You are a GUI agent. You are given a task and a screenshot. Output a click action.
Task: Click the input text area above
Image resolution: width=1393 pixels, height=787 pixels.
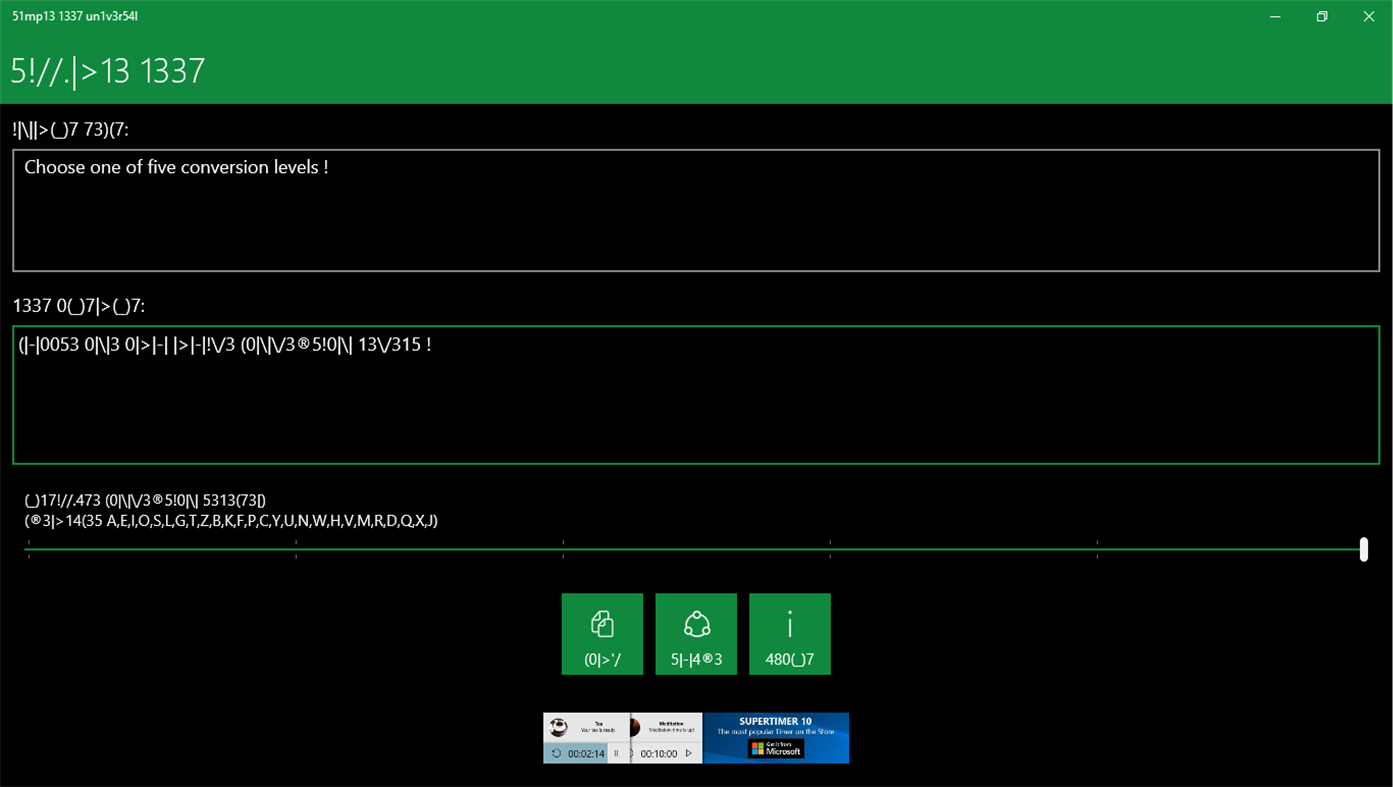[x=695, y=210]
